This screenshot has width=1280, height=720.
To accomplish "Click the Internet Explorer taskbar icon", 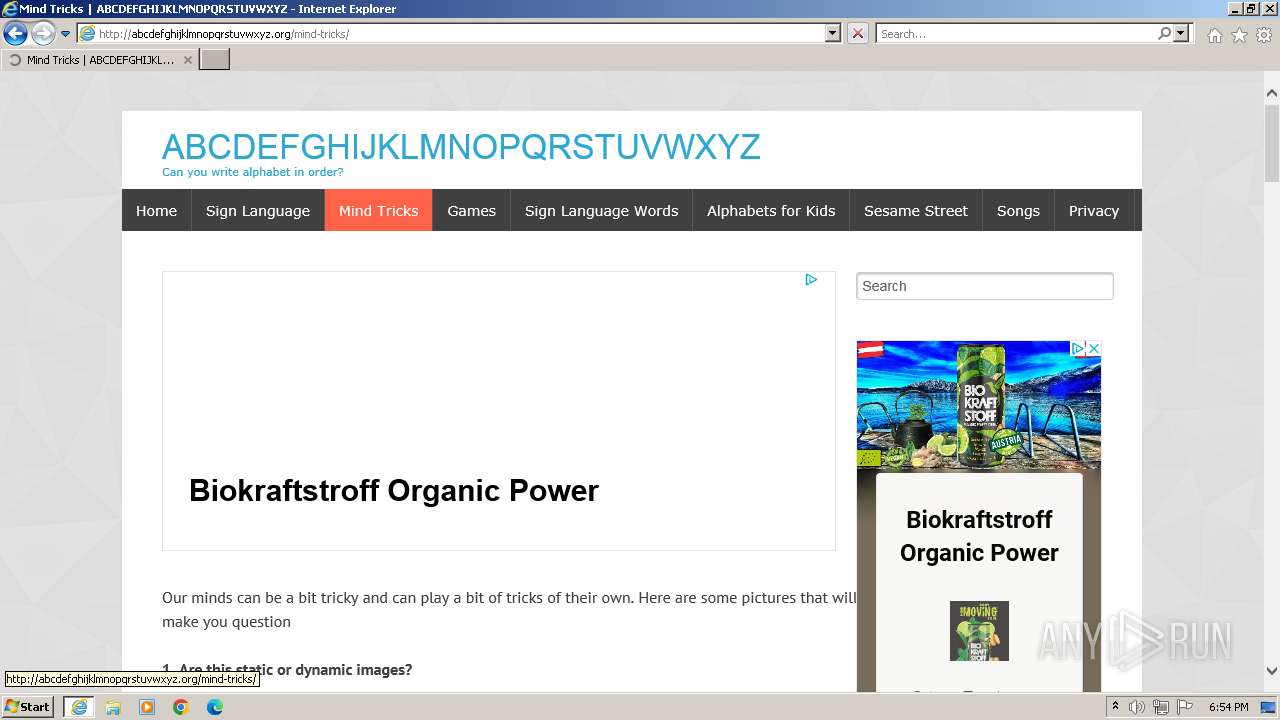I will pyautogui.click(x=78, y=707).
